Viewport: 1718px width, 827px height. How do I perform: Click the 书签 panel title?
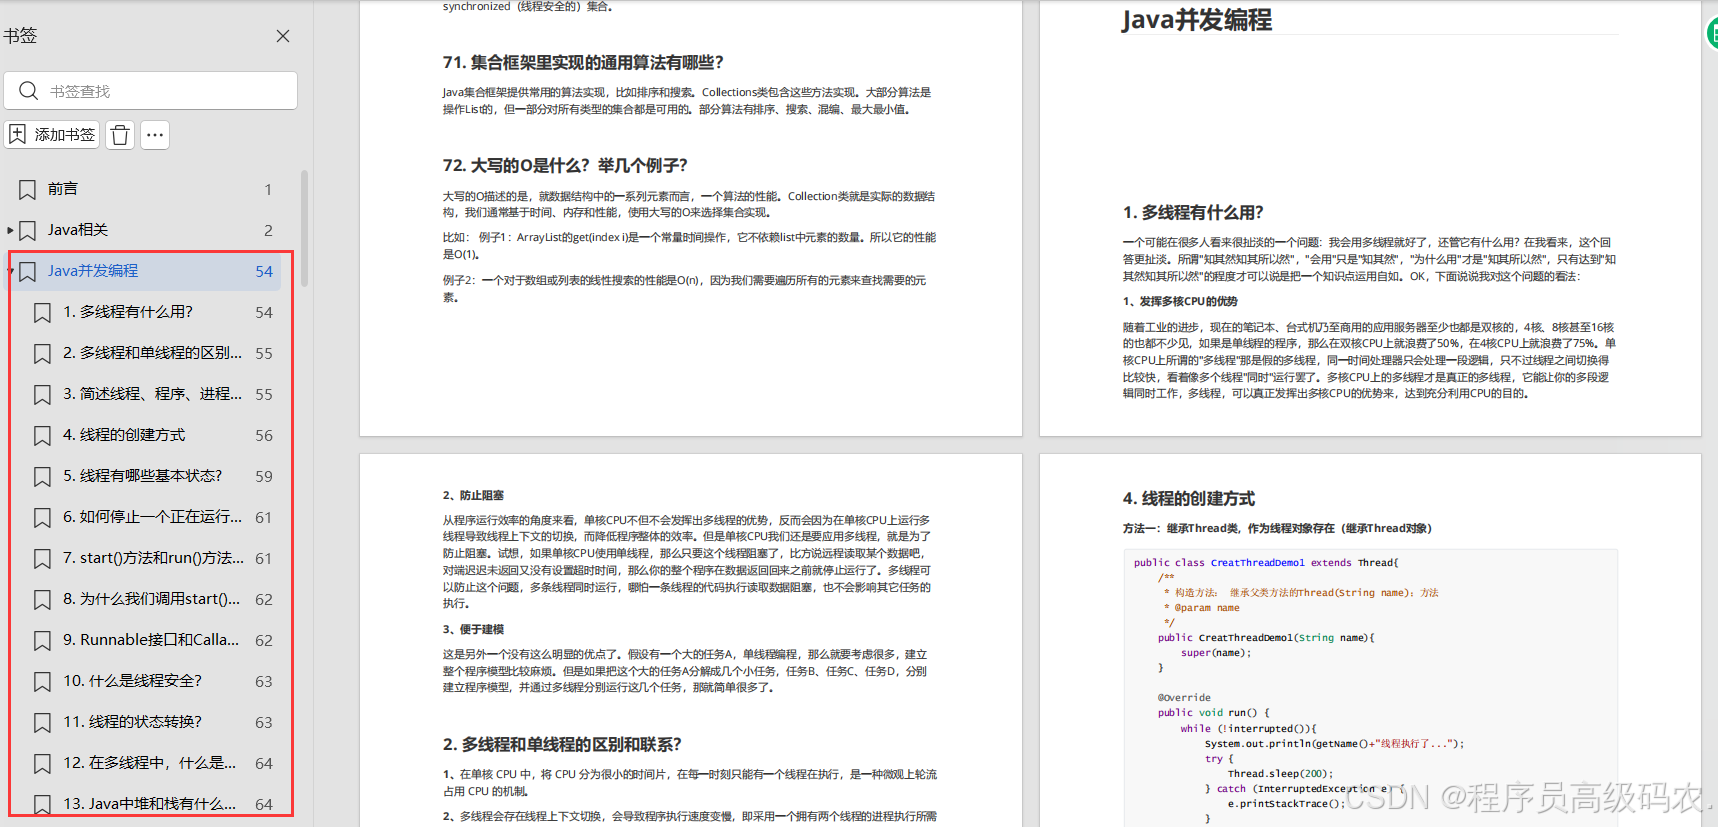[20, 36]
